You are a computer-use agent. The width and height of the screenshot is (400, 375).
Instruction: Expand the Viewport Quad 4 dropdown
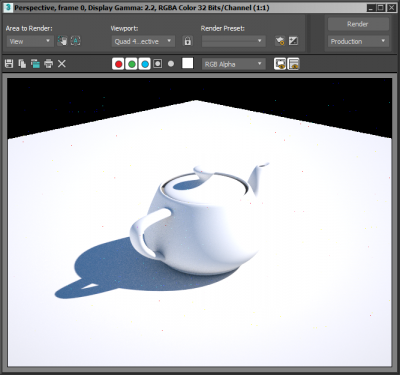(143, 41)
